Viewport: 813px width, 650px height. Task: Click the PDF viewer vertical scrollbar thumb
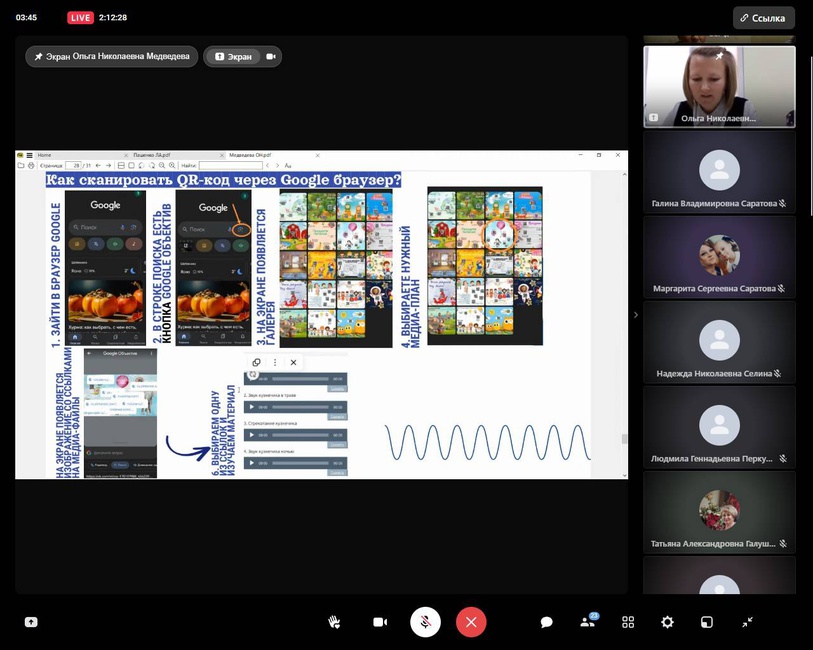point(624,439)
